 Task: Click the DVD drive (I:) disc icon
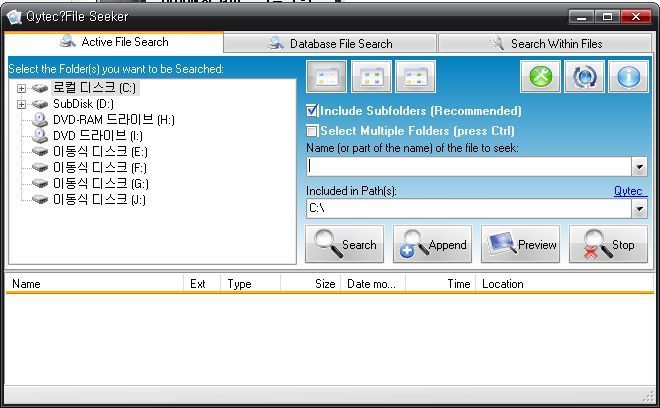pyautogui.click(x=40, y=136)
